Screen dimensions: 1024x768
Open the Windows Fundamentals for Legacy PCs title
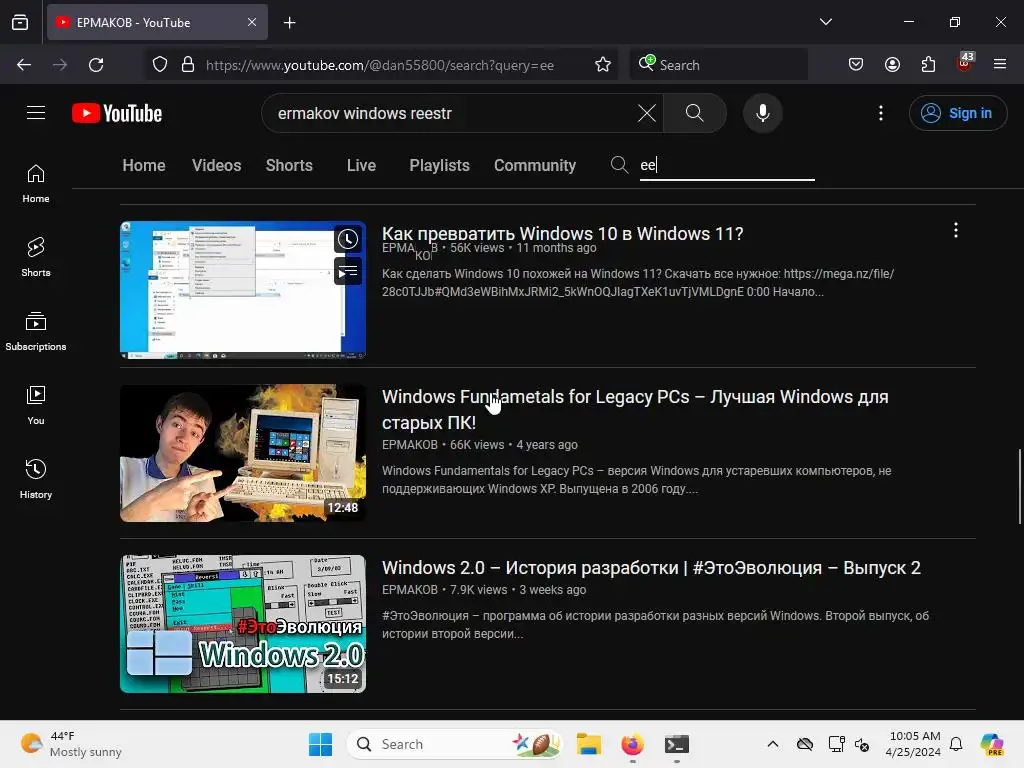635,409
